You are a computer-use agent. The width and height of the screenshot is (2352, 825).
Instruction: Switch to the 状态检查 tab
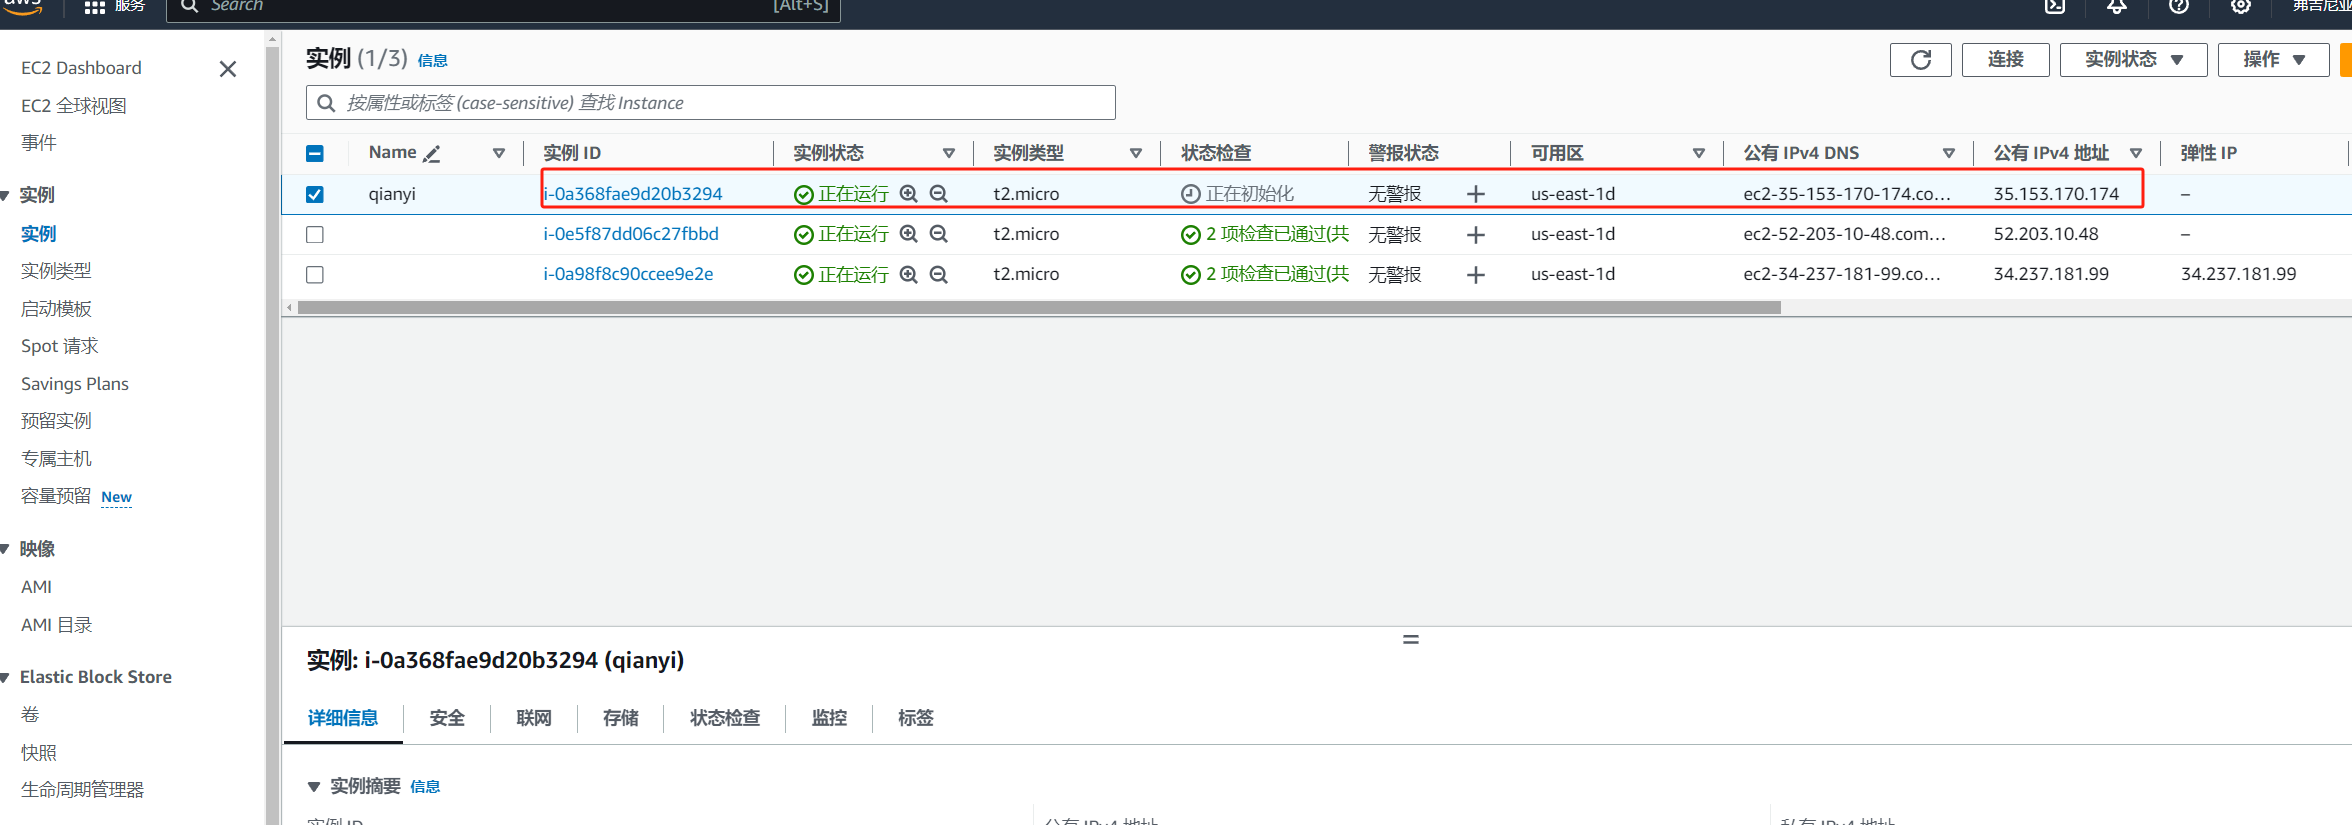pos(725,718)
